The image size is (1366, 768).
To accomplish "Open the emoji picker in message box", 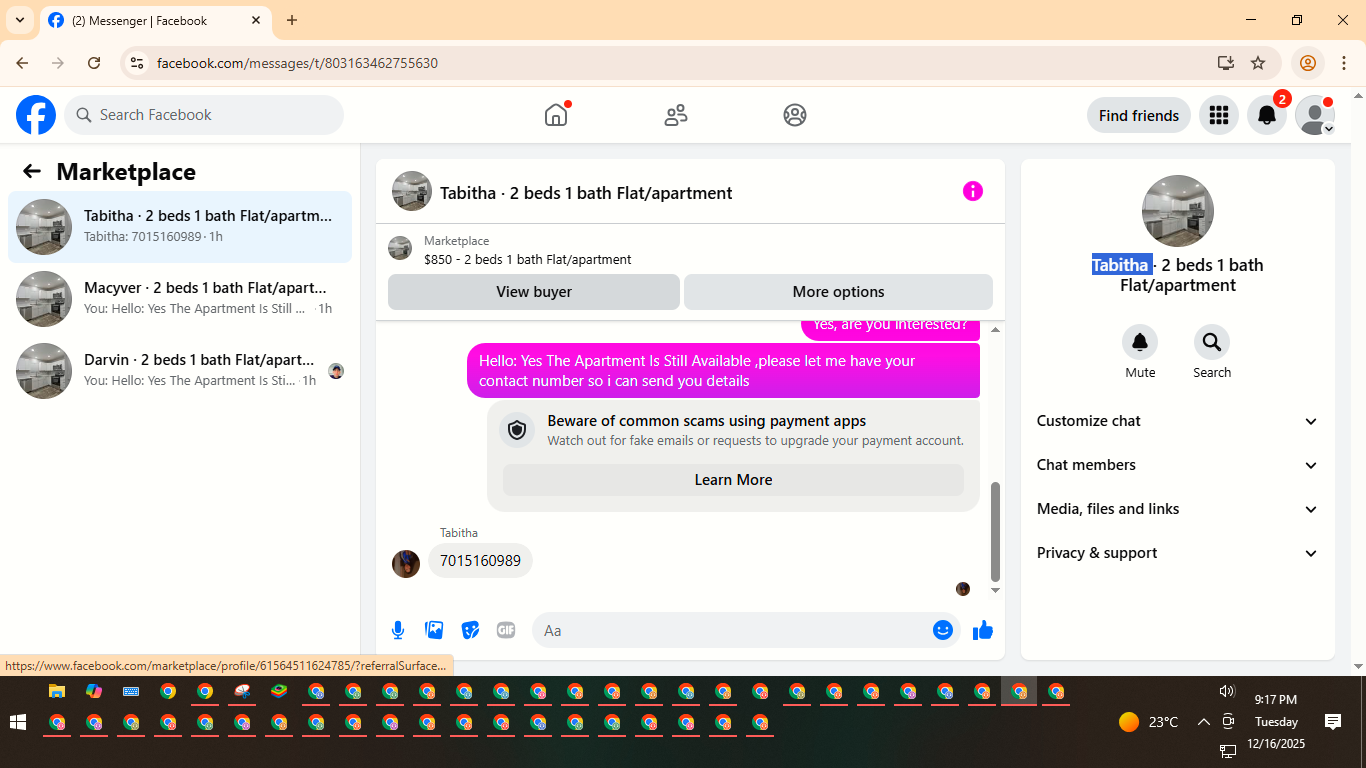I will 942,630.
